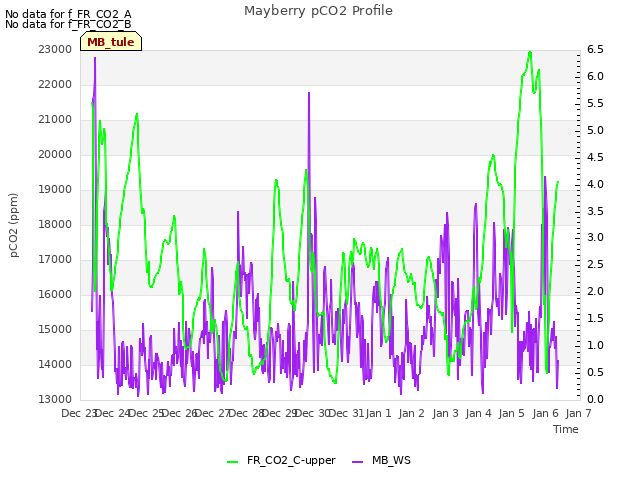Click the Jan 4 date tick label
This screenshot has height=480, width=640.
click(478, 413)
